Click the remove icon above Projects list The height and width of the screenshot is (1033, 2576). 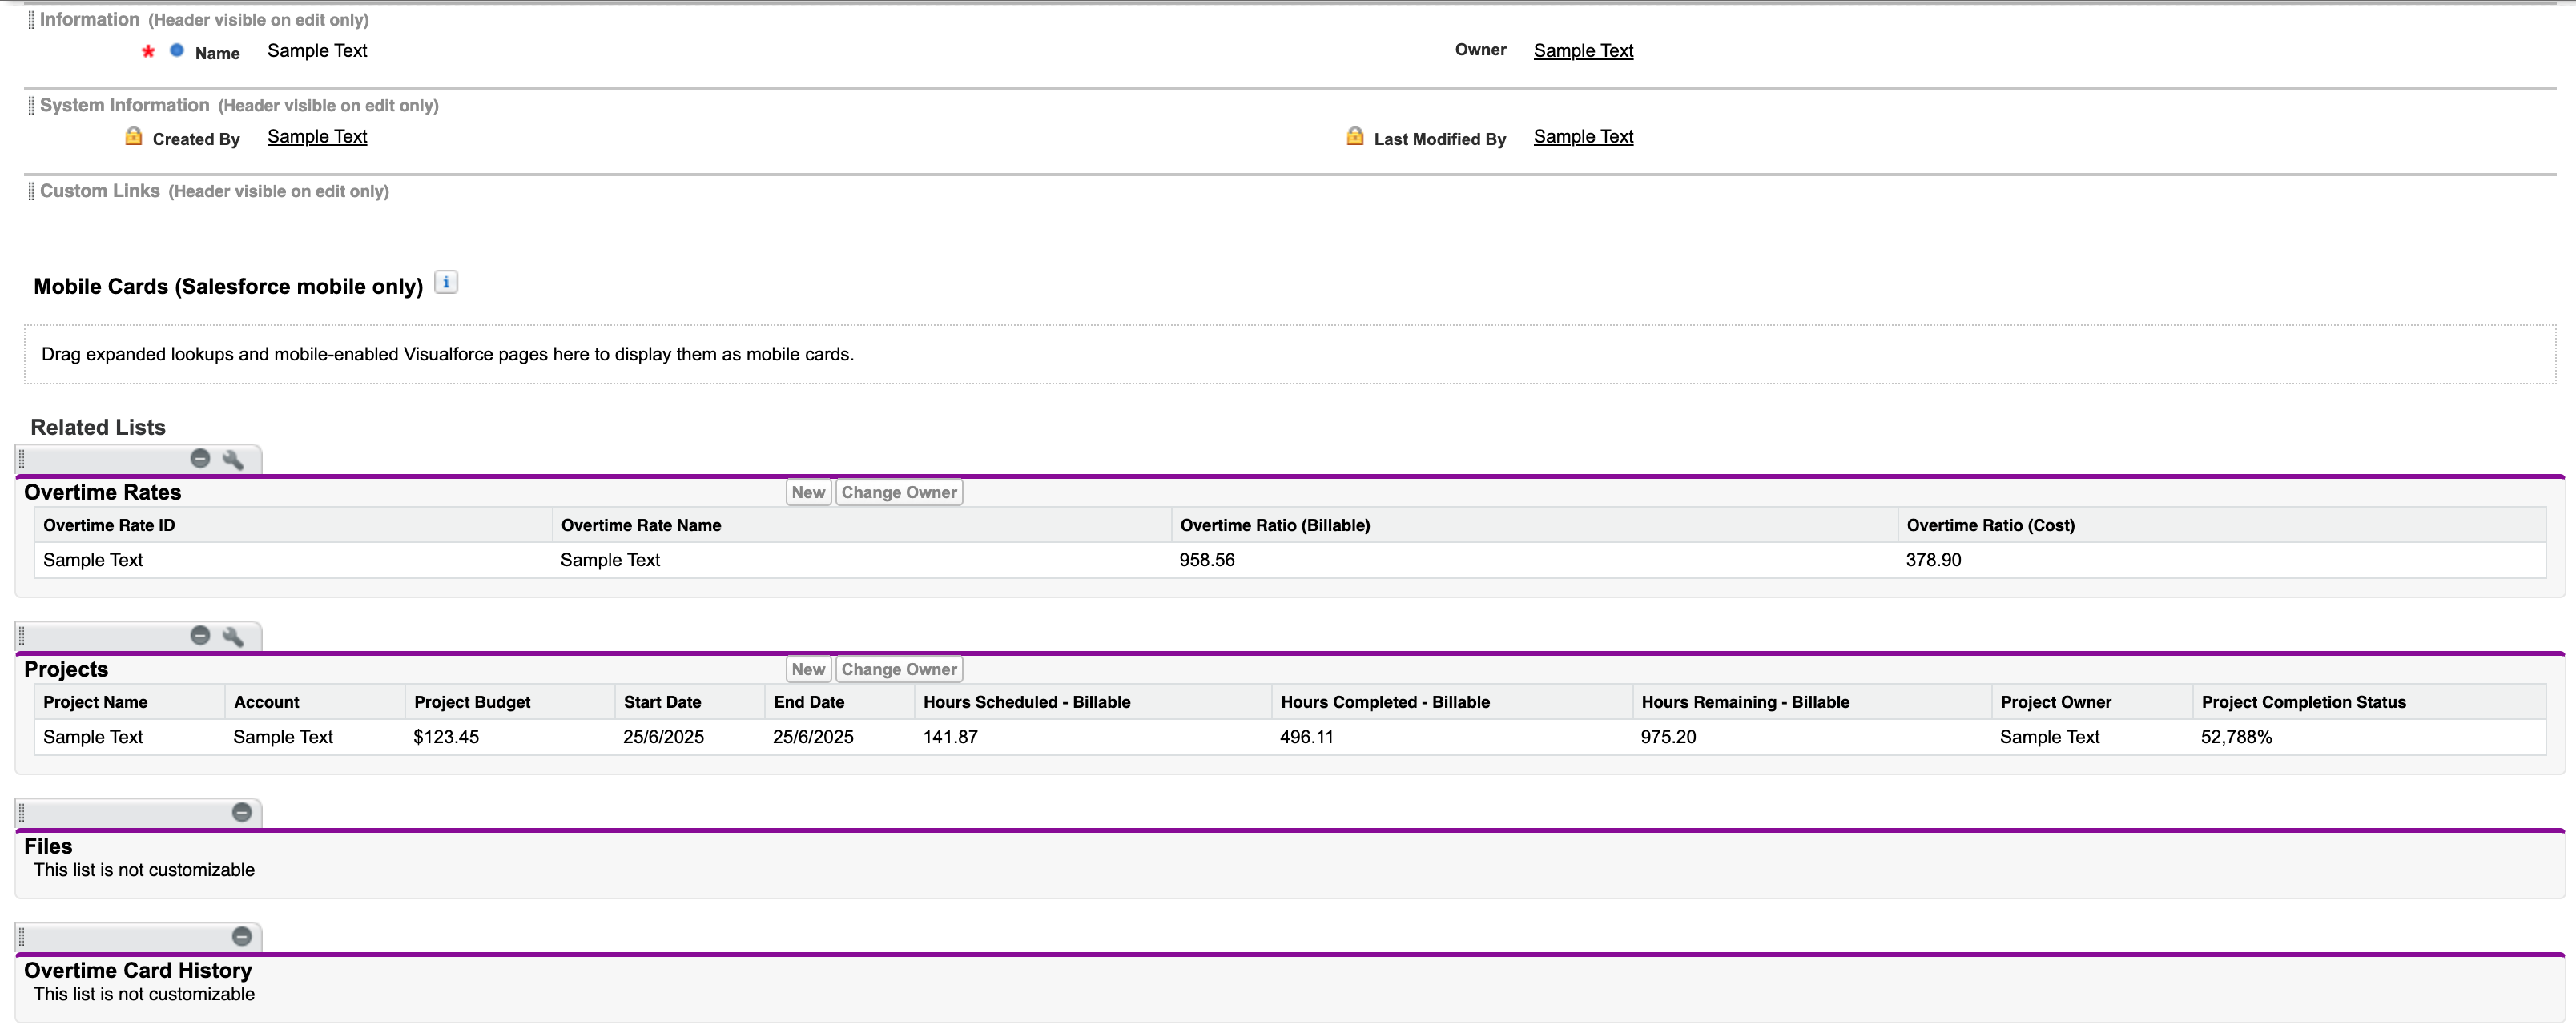click(x=200, y=636)
